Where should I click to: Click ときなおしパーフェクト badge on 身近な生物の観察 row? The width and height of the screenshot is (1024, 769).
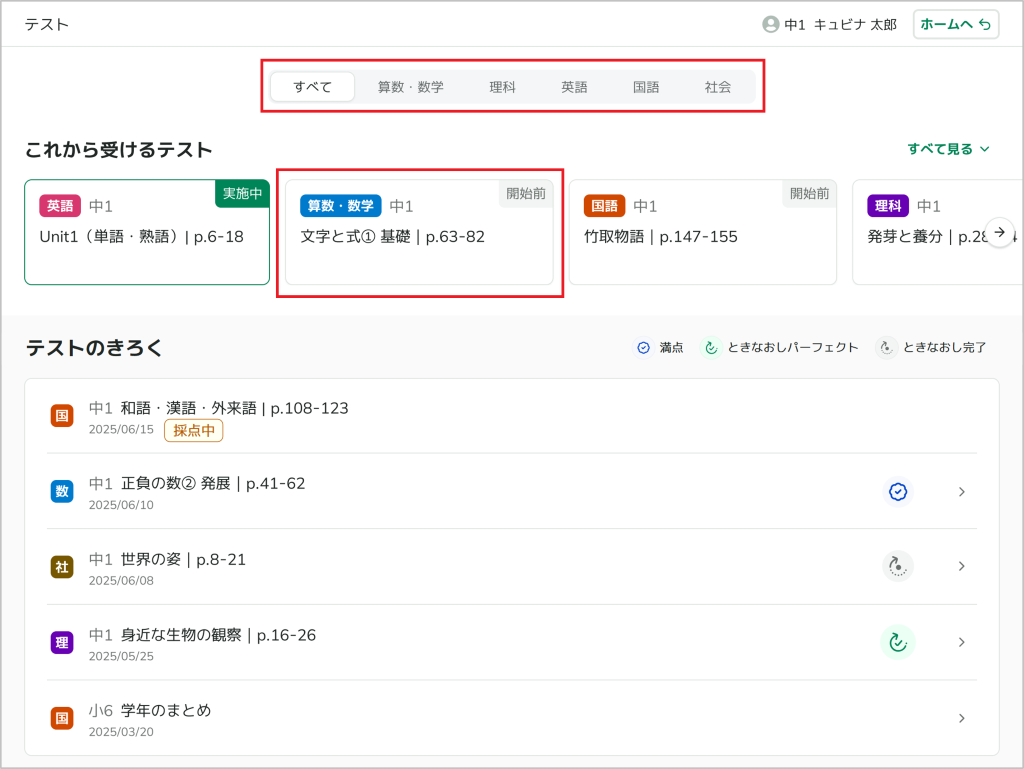click(x=898, y=642)
